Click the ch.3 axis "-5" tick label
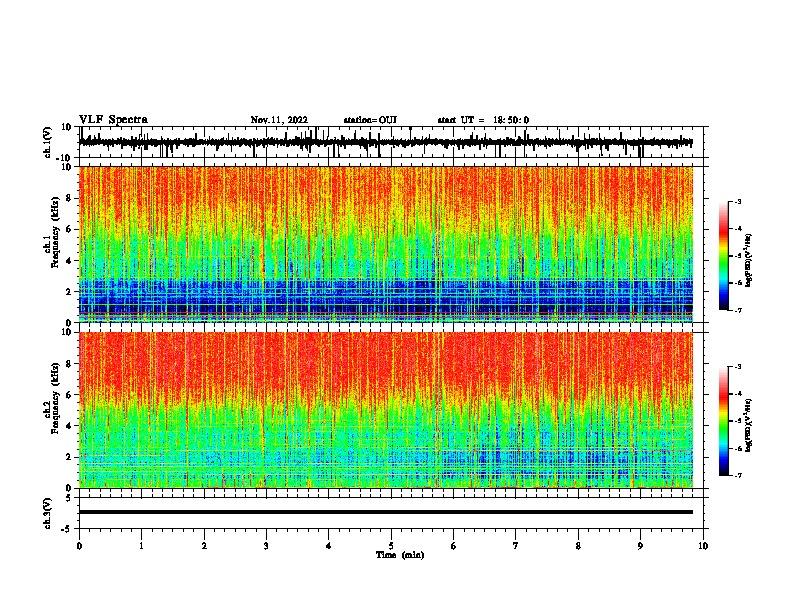Screen dimensions: 792x612 tap(67, 529)
